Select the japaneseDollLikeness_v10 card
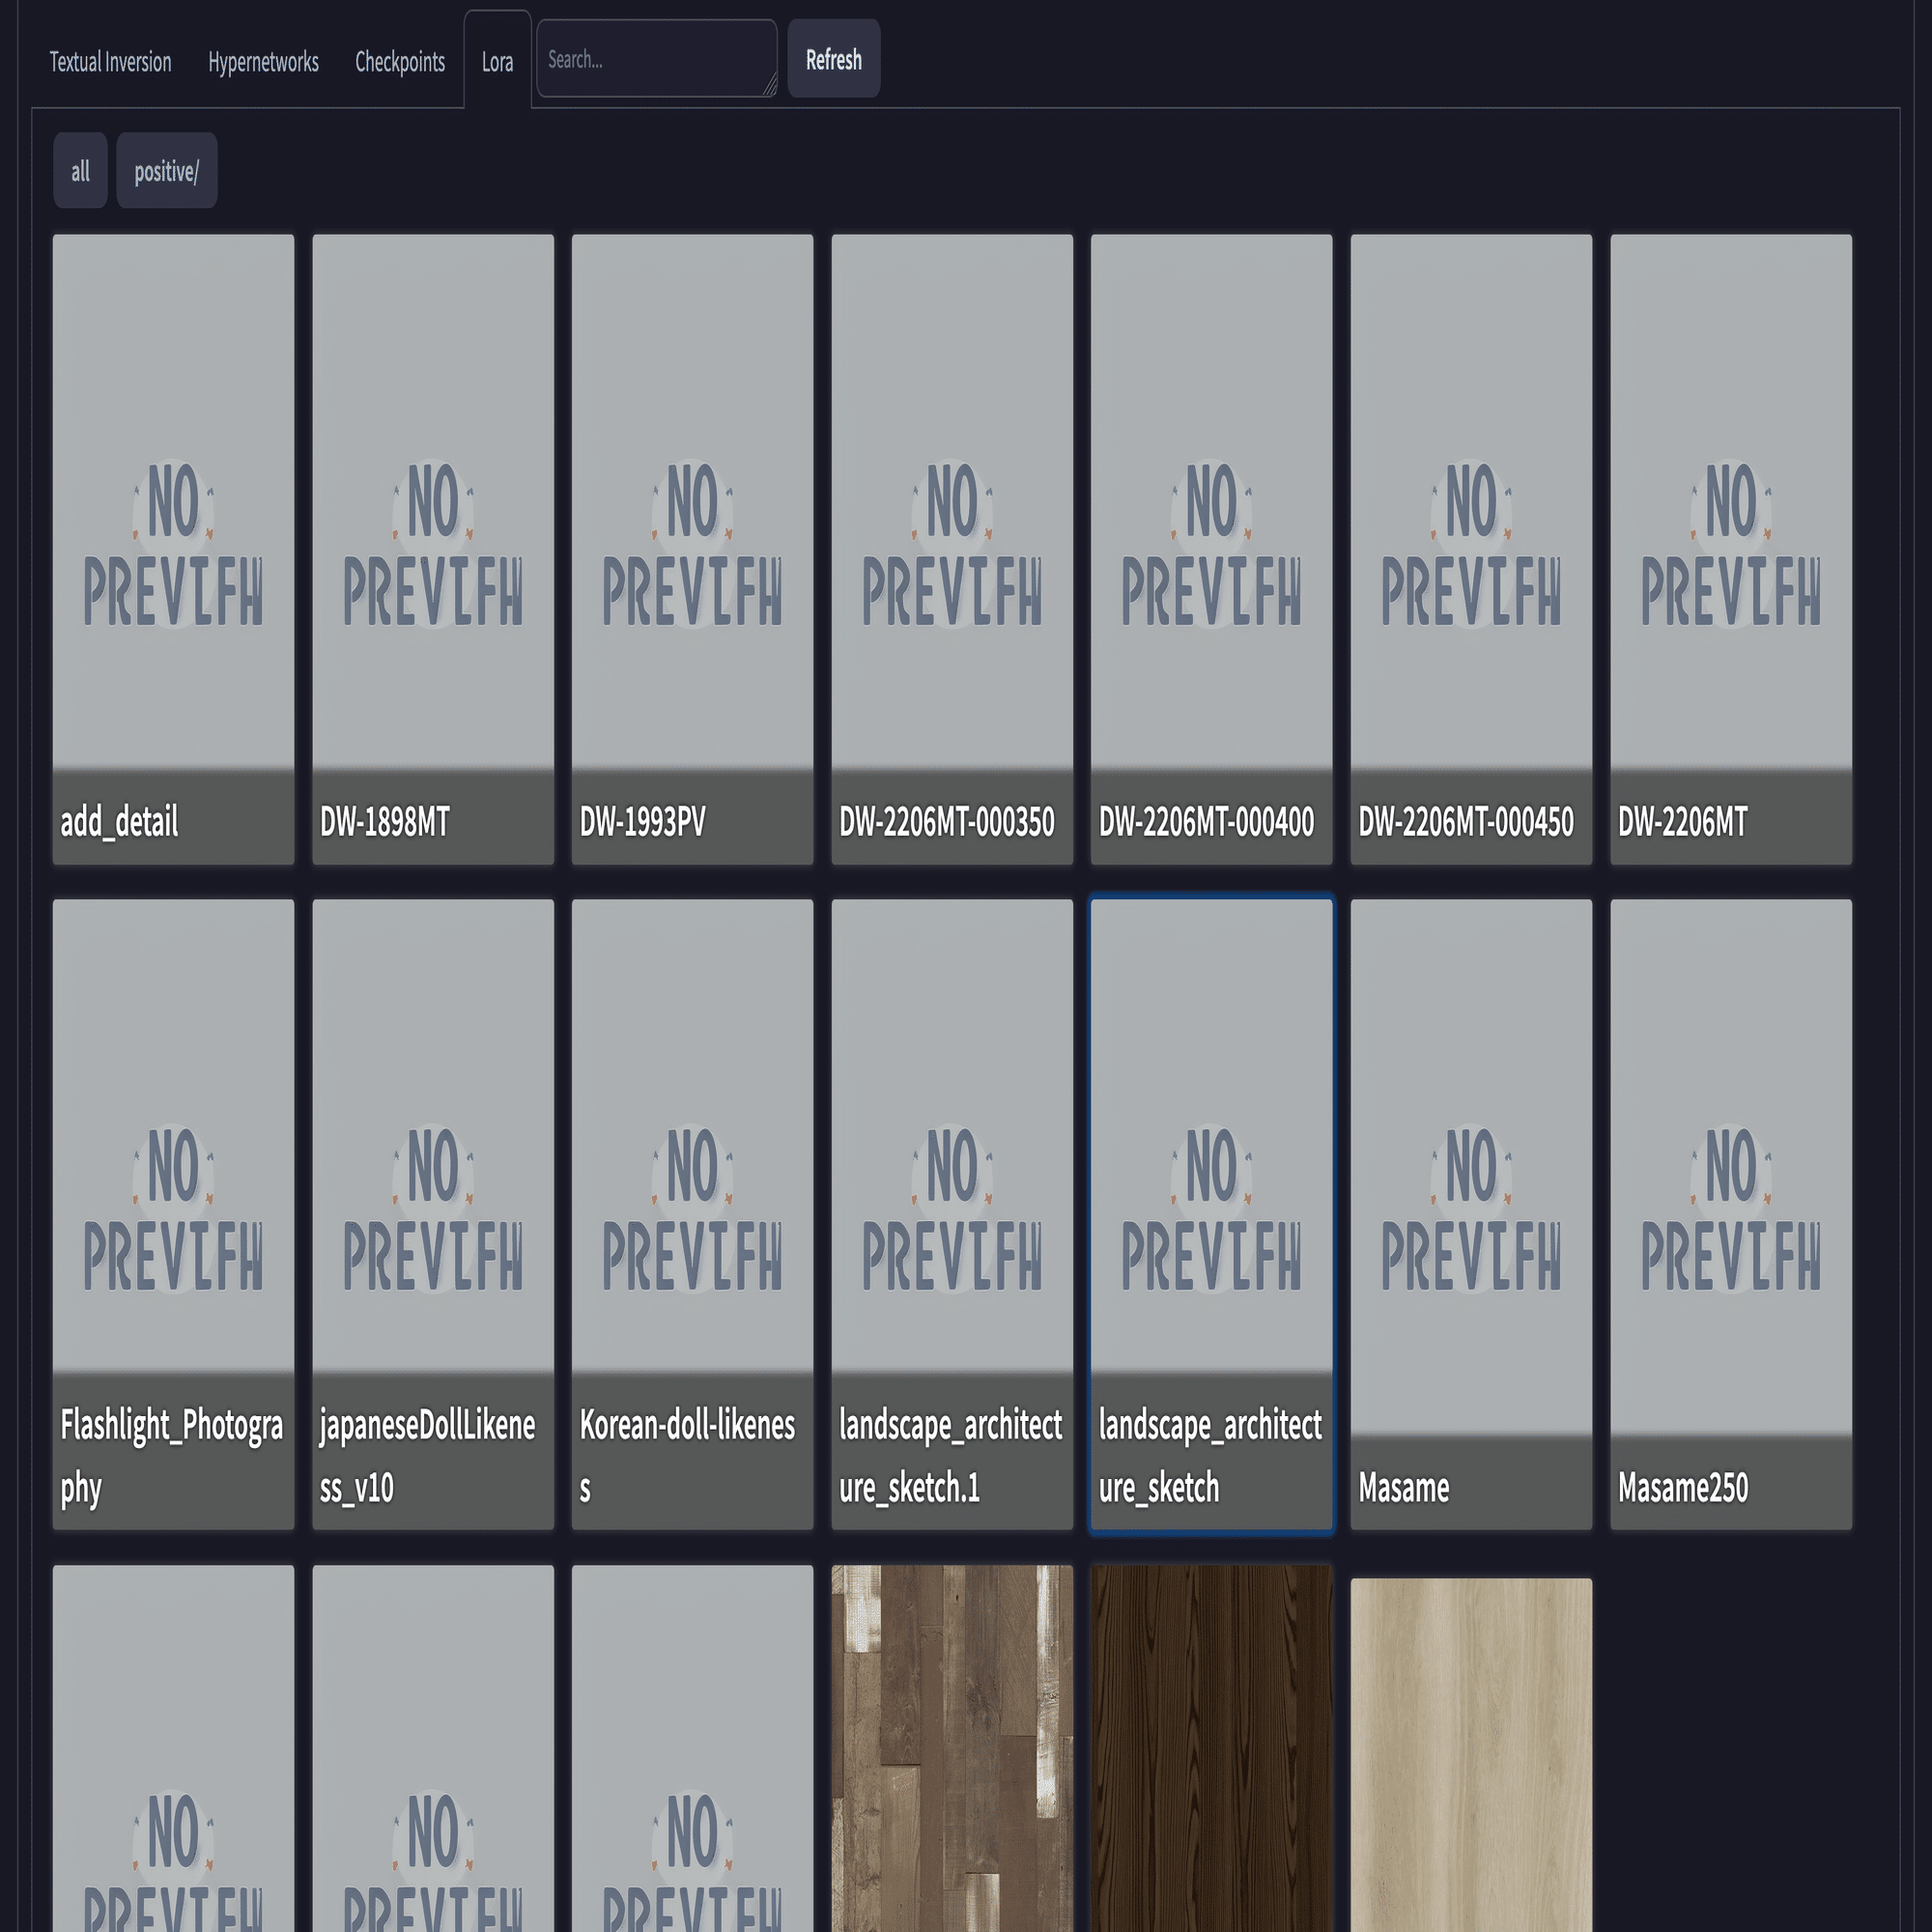The image size is (1932, 1932). pos(433,1214)
